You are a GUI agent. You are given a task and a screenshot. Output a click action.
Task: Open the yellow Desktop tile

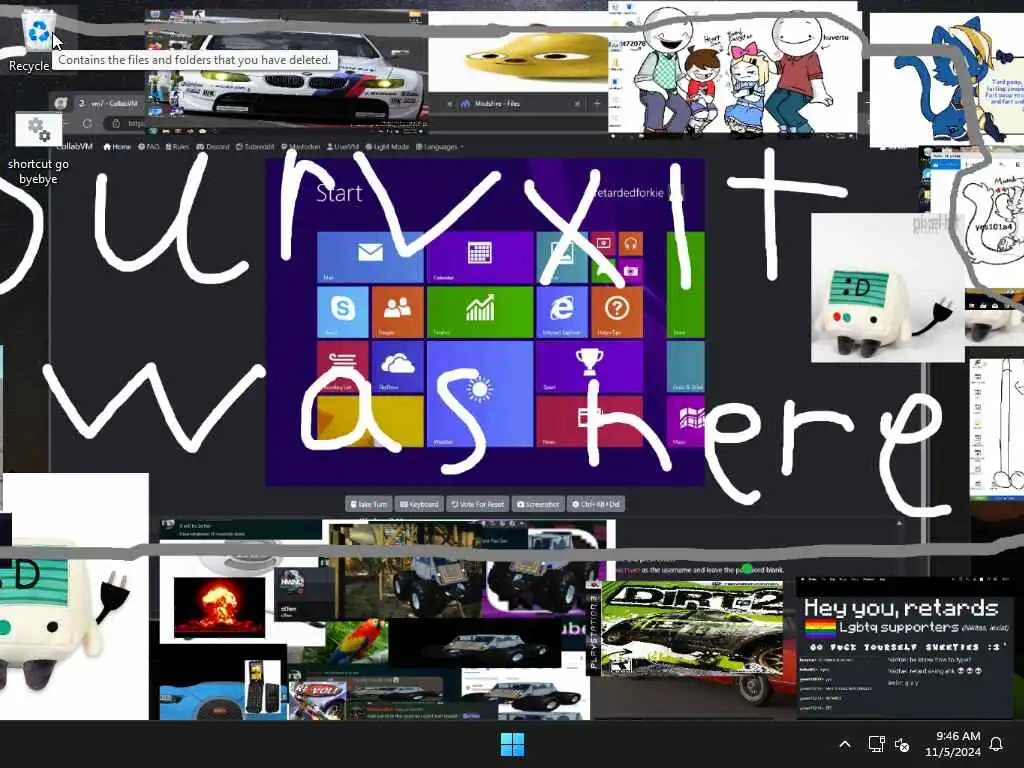pos(370,421)
